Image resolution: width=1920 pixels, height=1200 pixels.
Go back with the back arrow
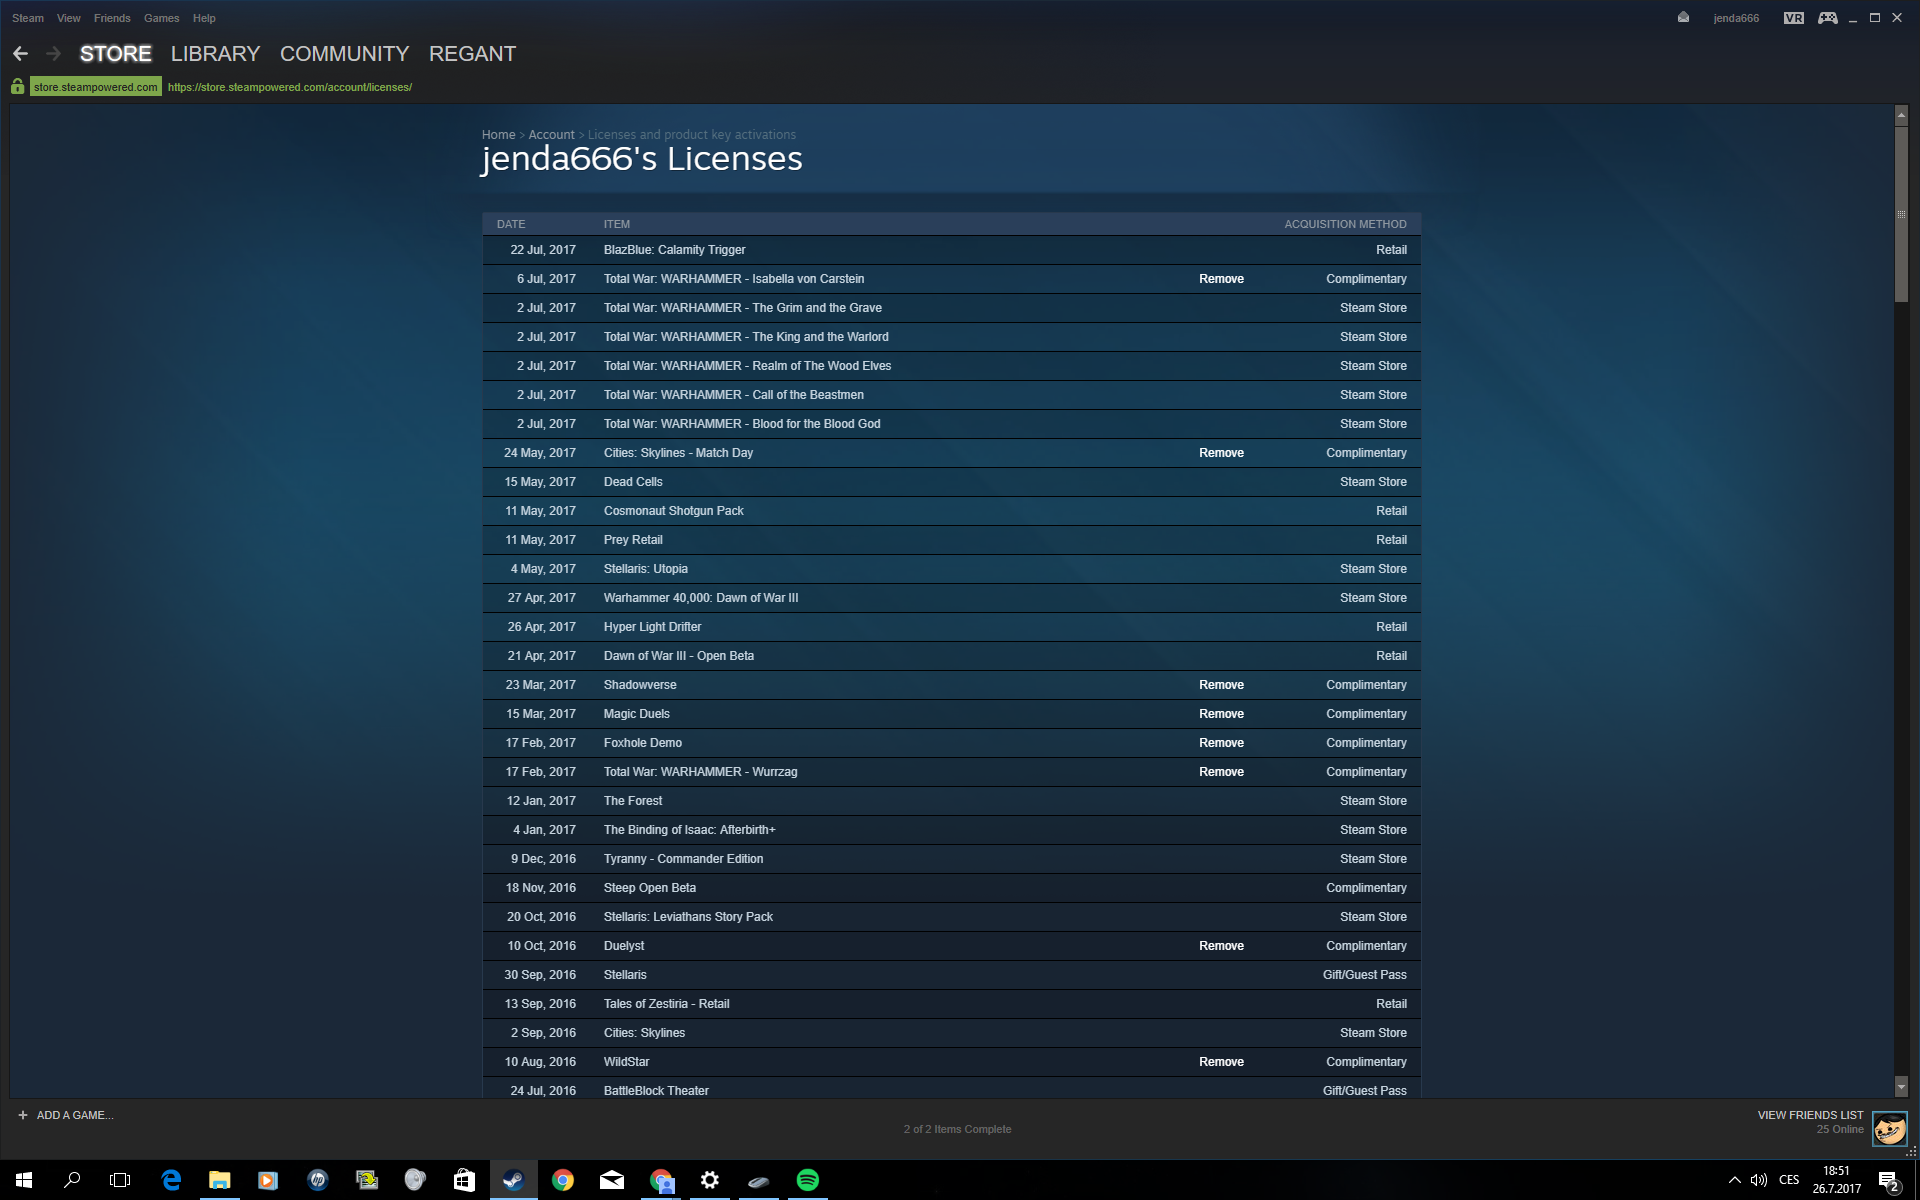point(21,54)
